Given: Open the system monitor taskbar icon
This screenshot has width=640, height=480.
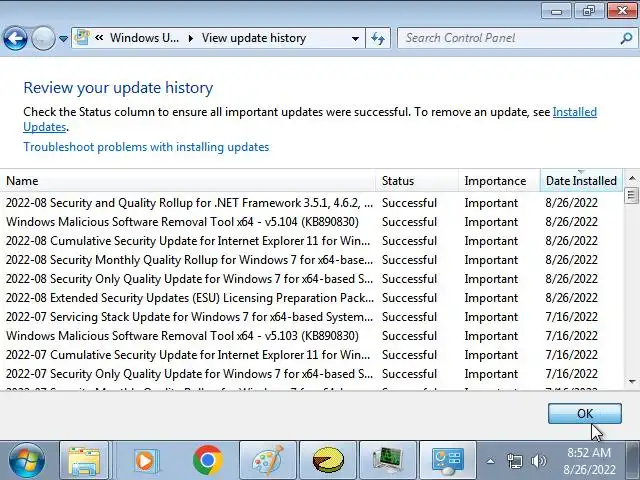Looking at the screenshot, I should point(388,461).
